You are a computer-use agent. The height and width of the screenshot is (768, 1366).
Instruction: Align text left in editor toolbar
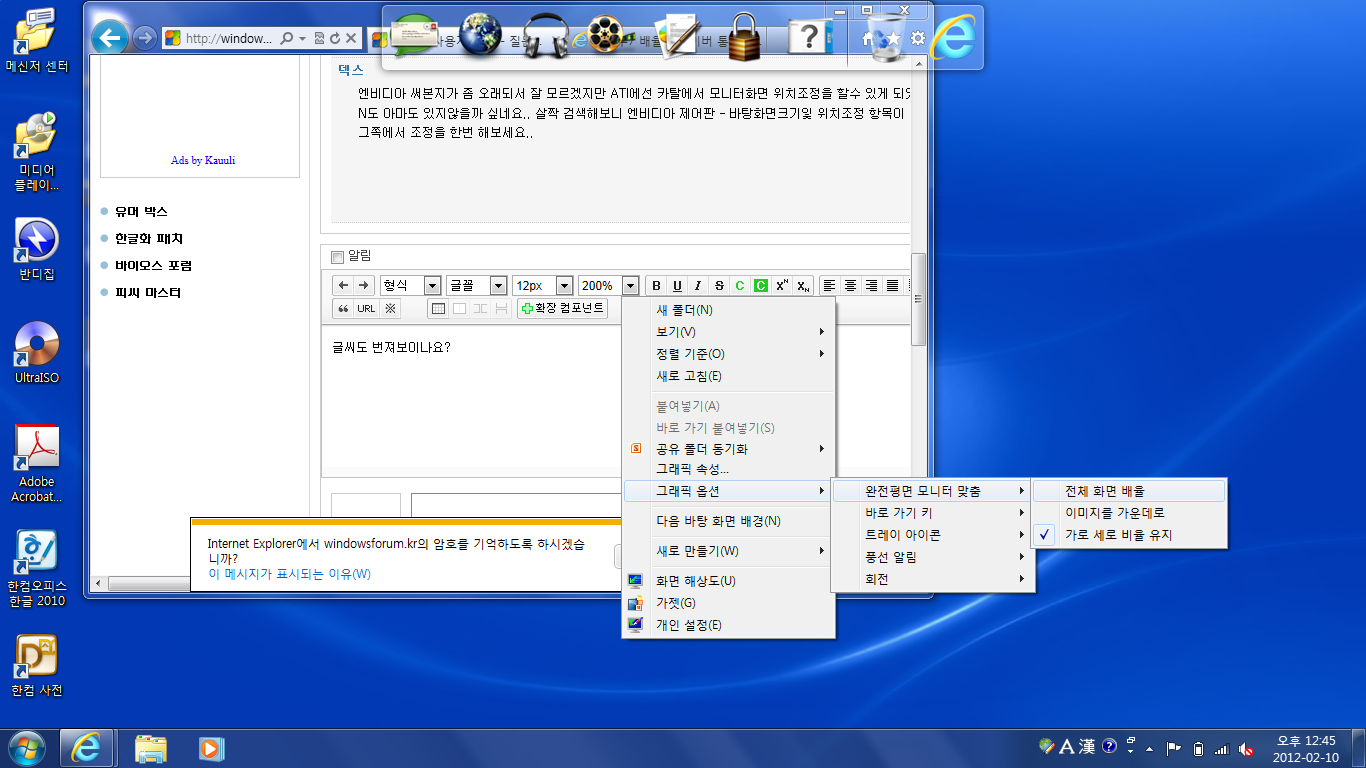(x=829, y=286)
